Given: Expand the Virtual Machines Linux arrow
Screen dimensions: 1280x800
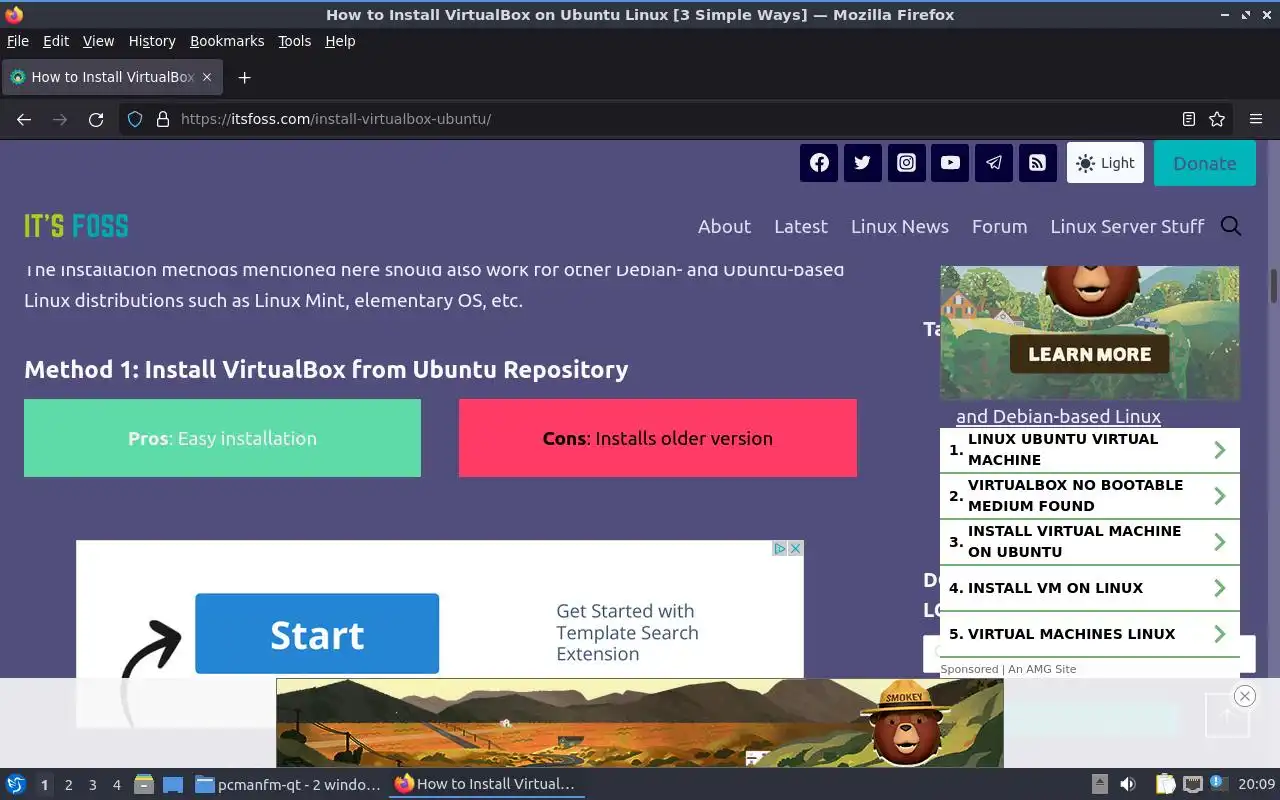Looking at the screenshot, I should point(1220,634).
